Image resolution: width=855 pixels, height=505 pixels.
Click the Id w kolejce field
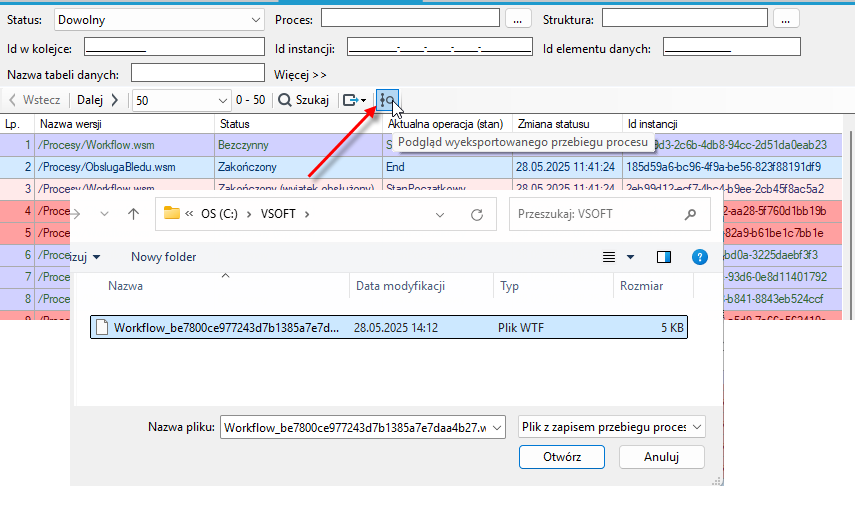[x=174, y=47]
